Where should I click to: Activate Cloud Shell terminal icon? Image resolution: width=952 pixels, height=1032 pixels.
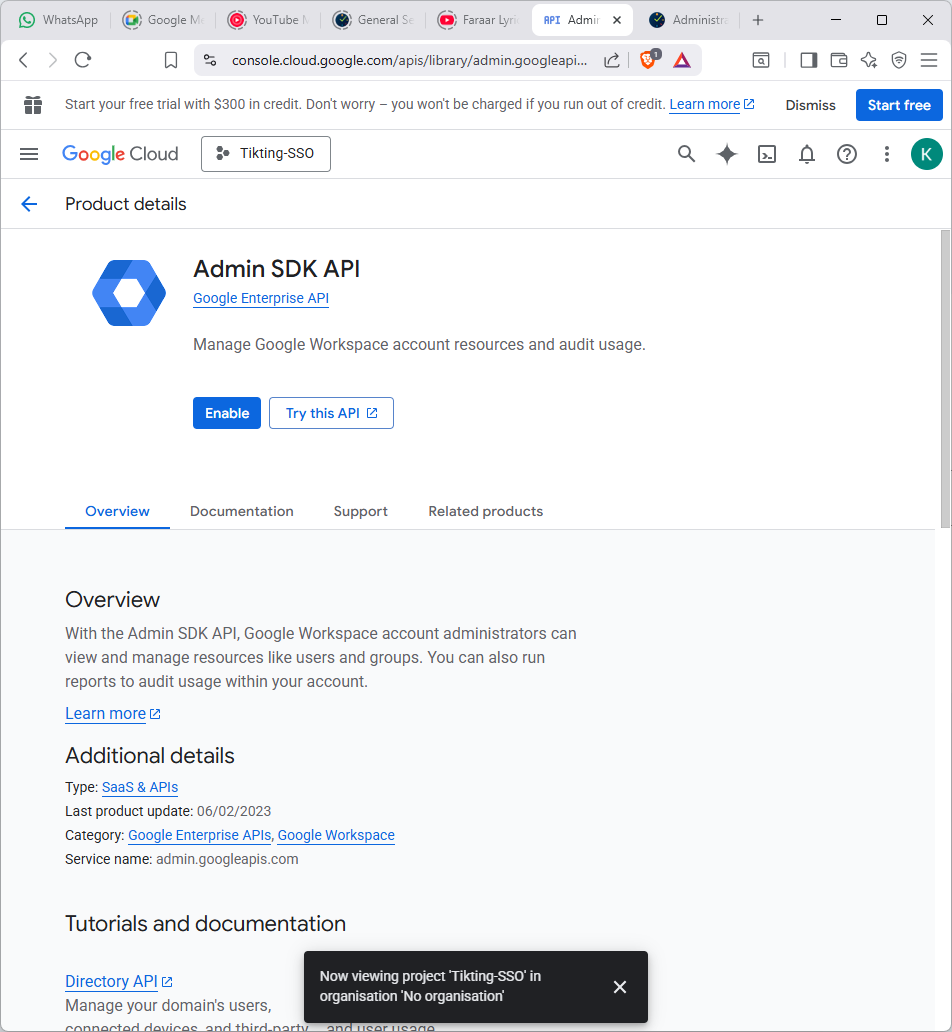click(x=767, y=154)
